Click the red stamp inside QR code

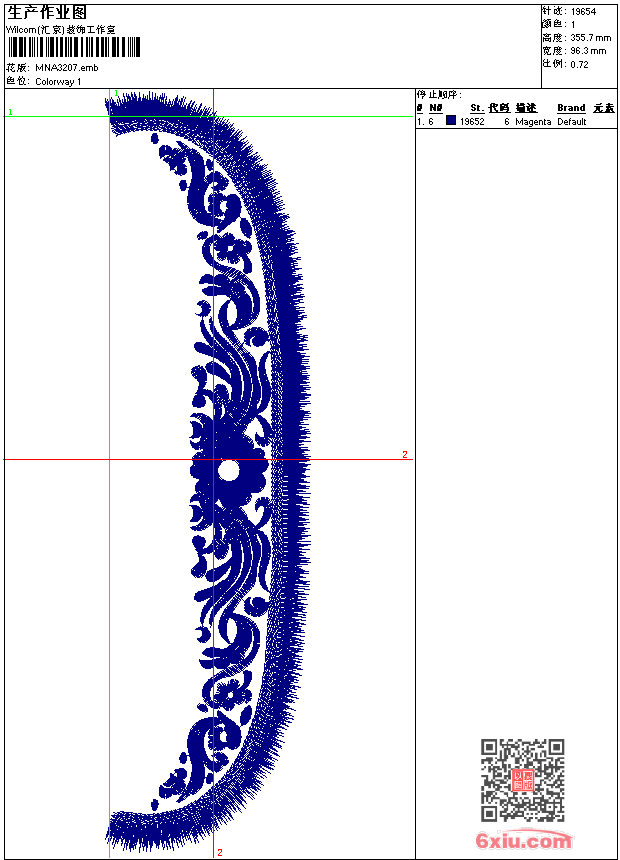click(x=523, y=780)
